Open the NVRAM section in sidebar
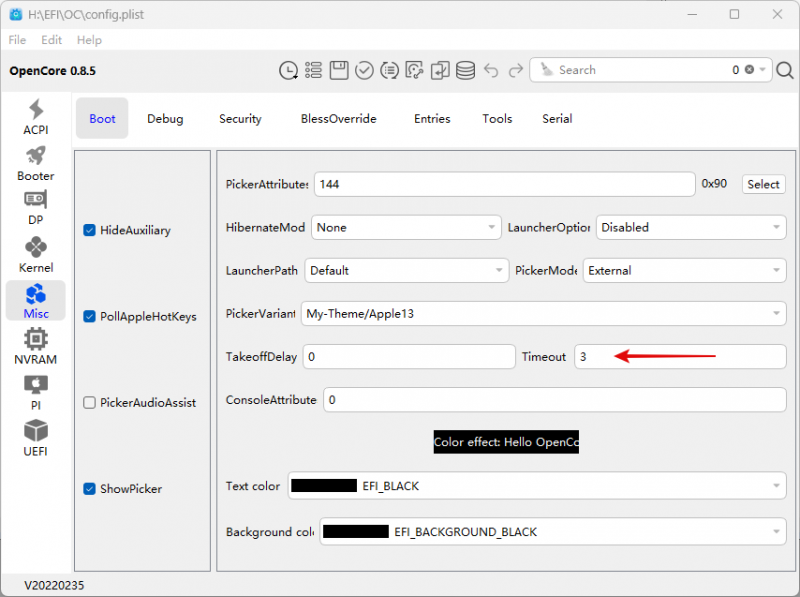The height and width of the screenshot is (597, 800). [36, 347]
